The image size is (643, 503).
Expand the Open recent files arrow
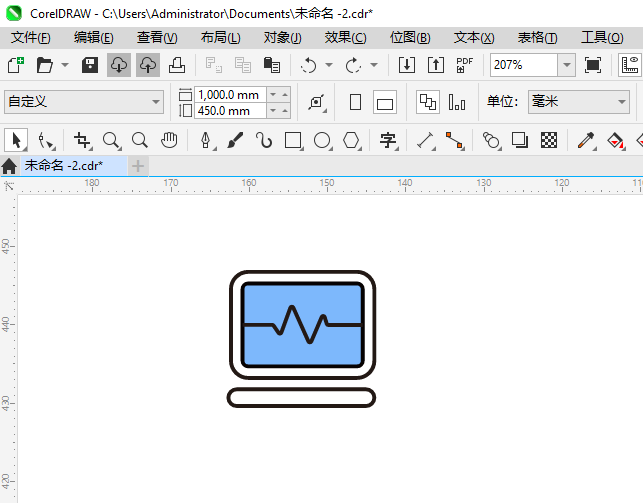pos(65,65)
